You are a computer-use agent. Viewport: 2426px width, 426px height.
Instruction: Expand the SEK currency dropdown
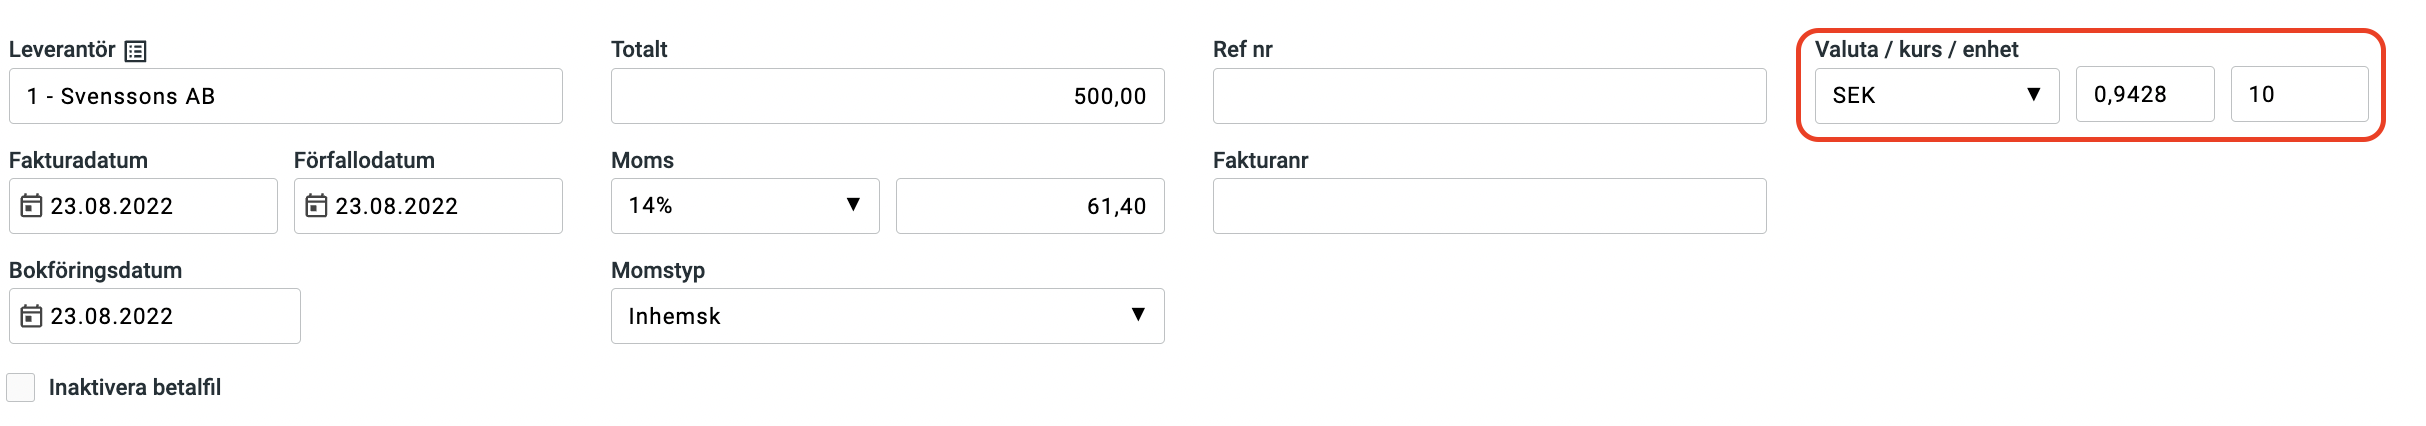click(x=1937, y=95)
